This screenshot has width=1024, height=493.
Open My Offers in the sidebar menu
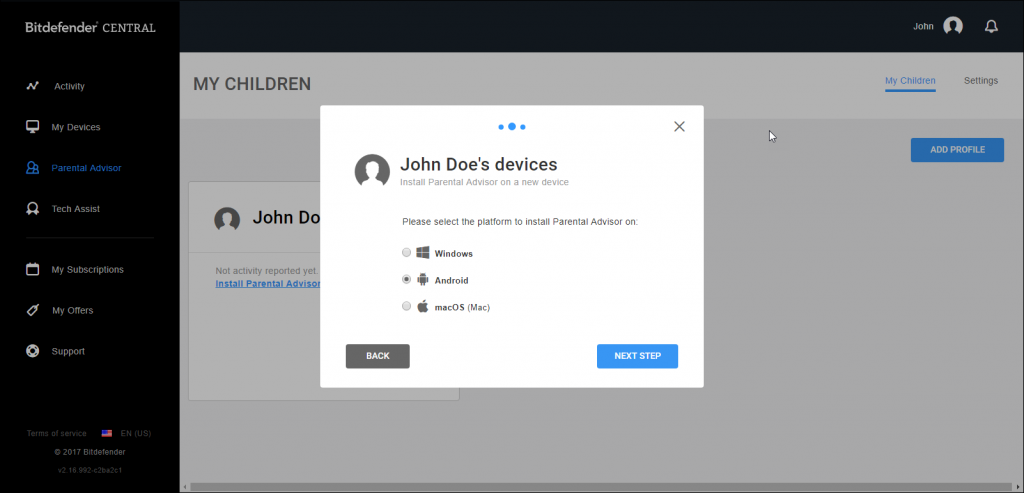[x=72, y=311]
